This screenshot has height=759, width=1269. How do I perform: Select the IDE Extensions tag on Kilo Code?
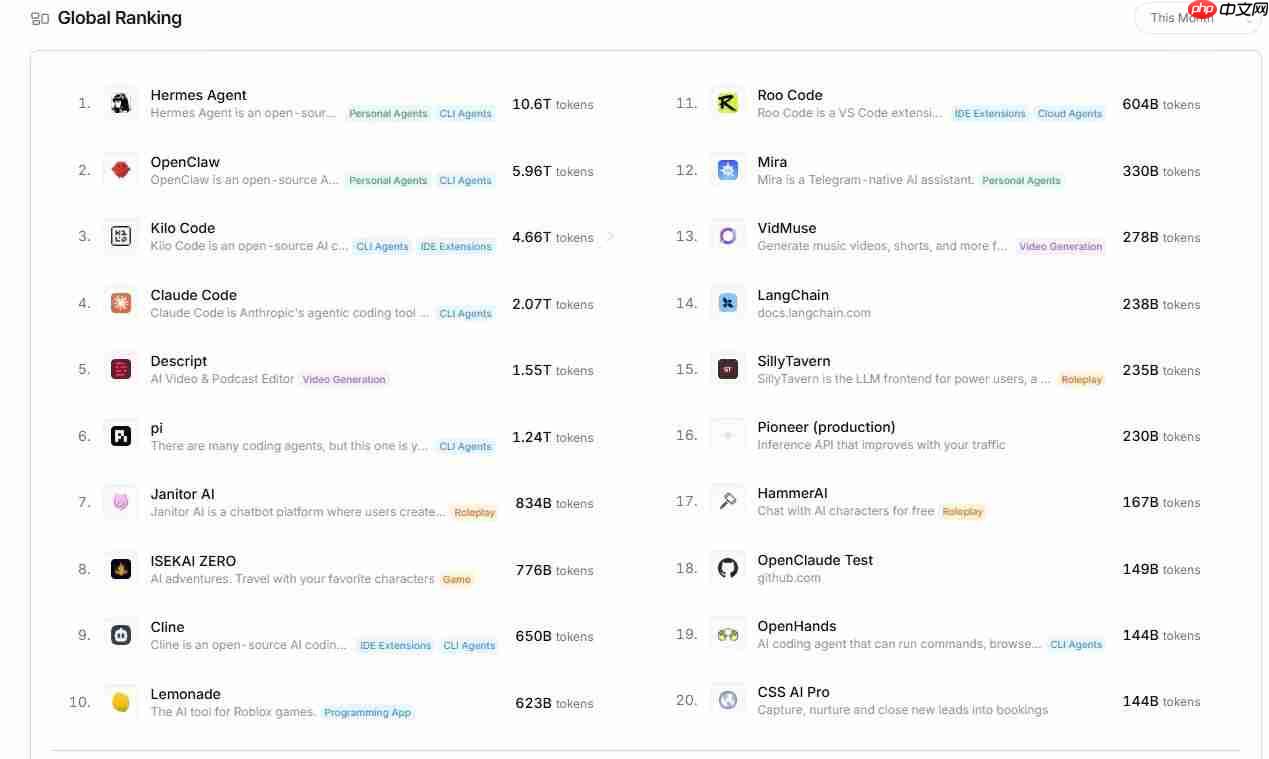click(456, 247)
